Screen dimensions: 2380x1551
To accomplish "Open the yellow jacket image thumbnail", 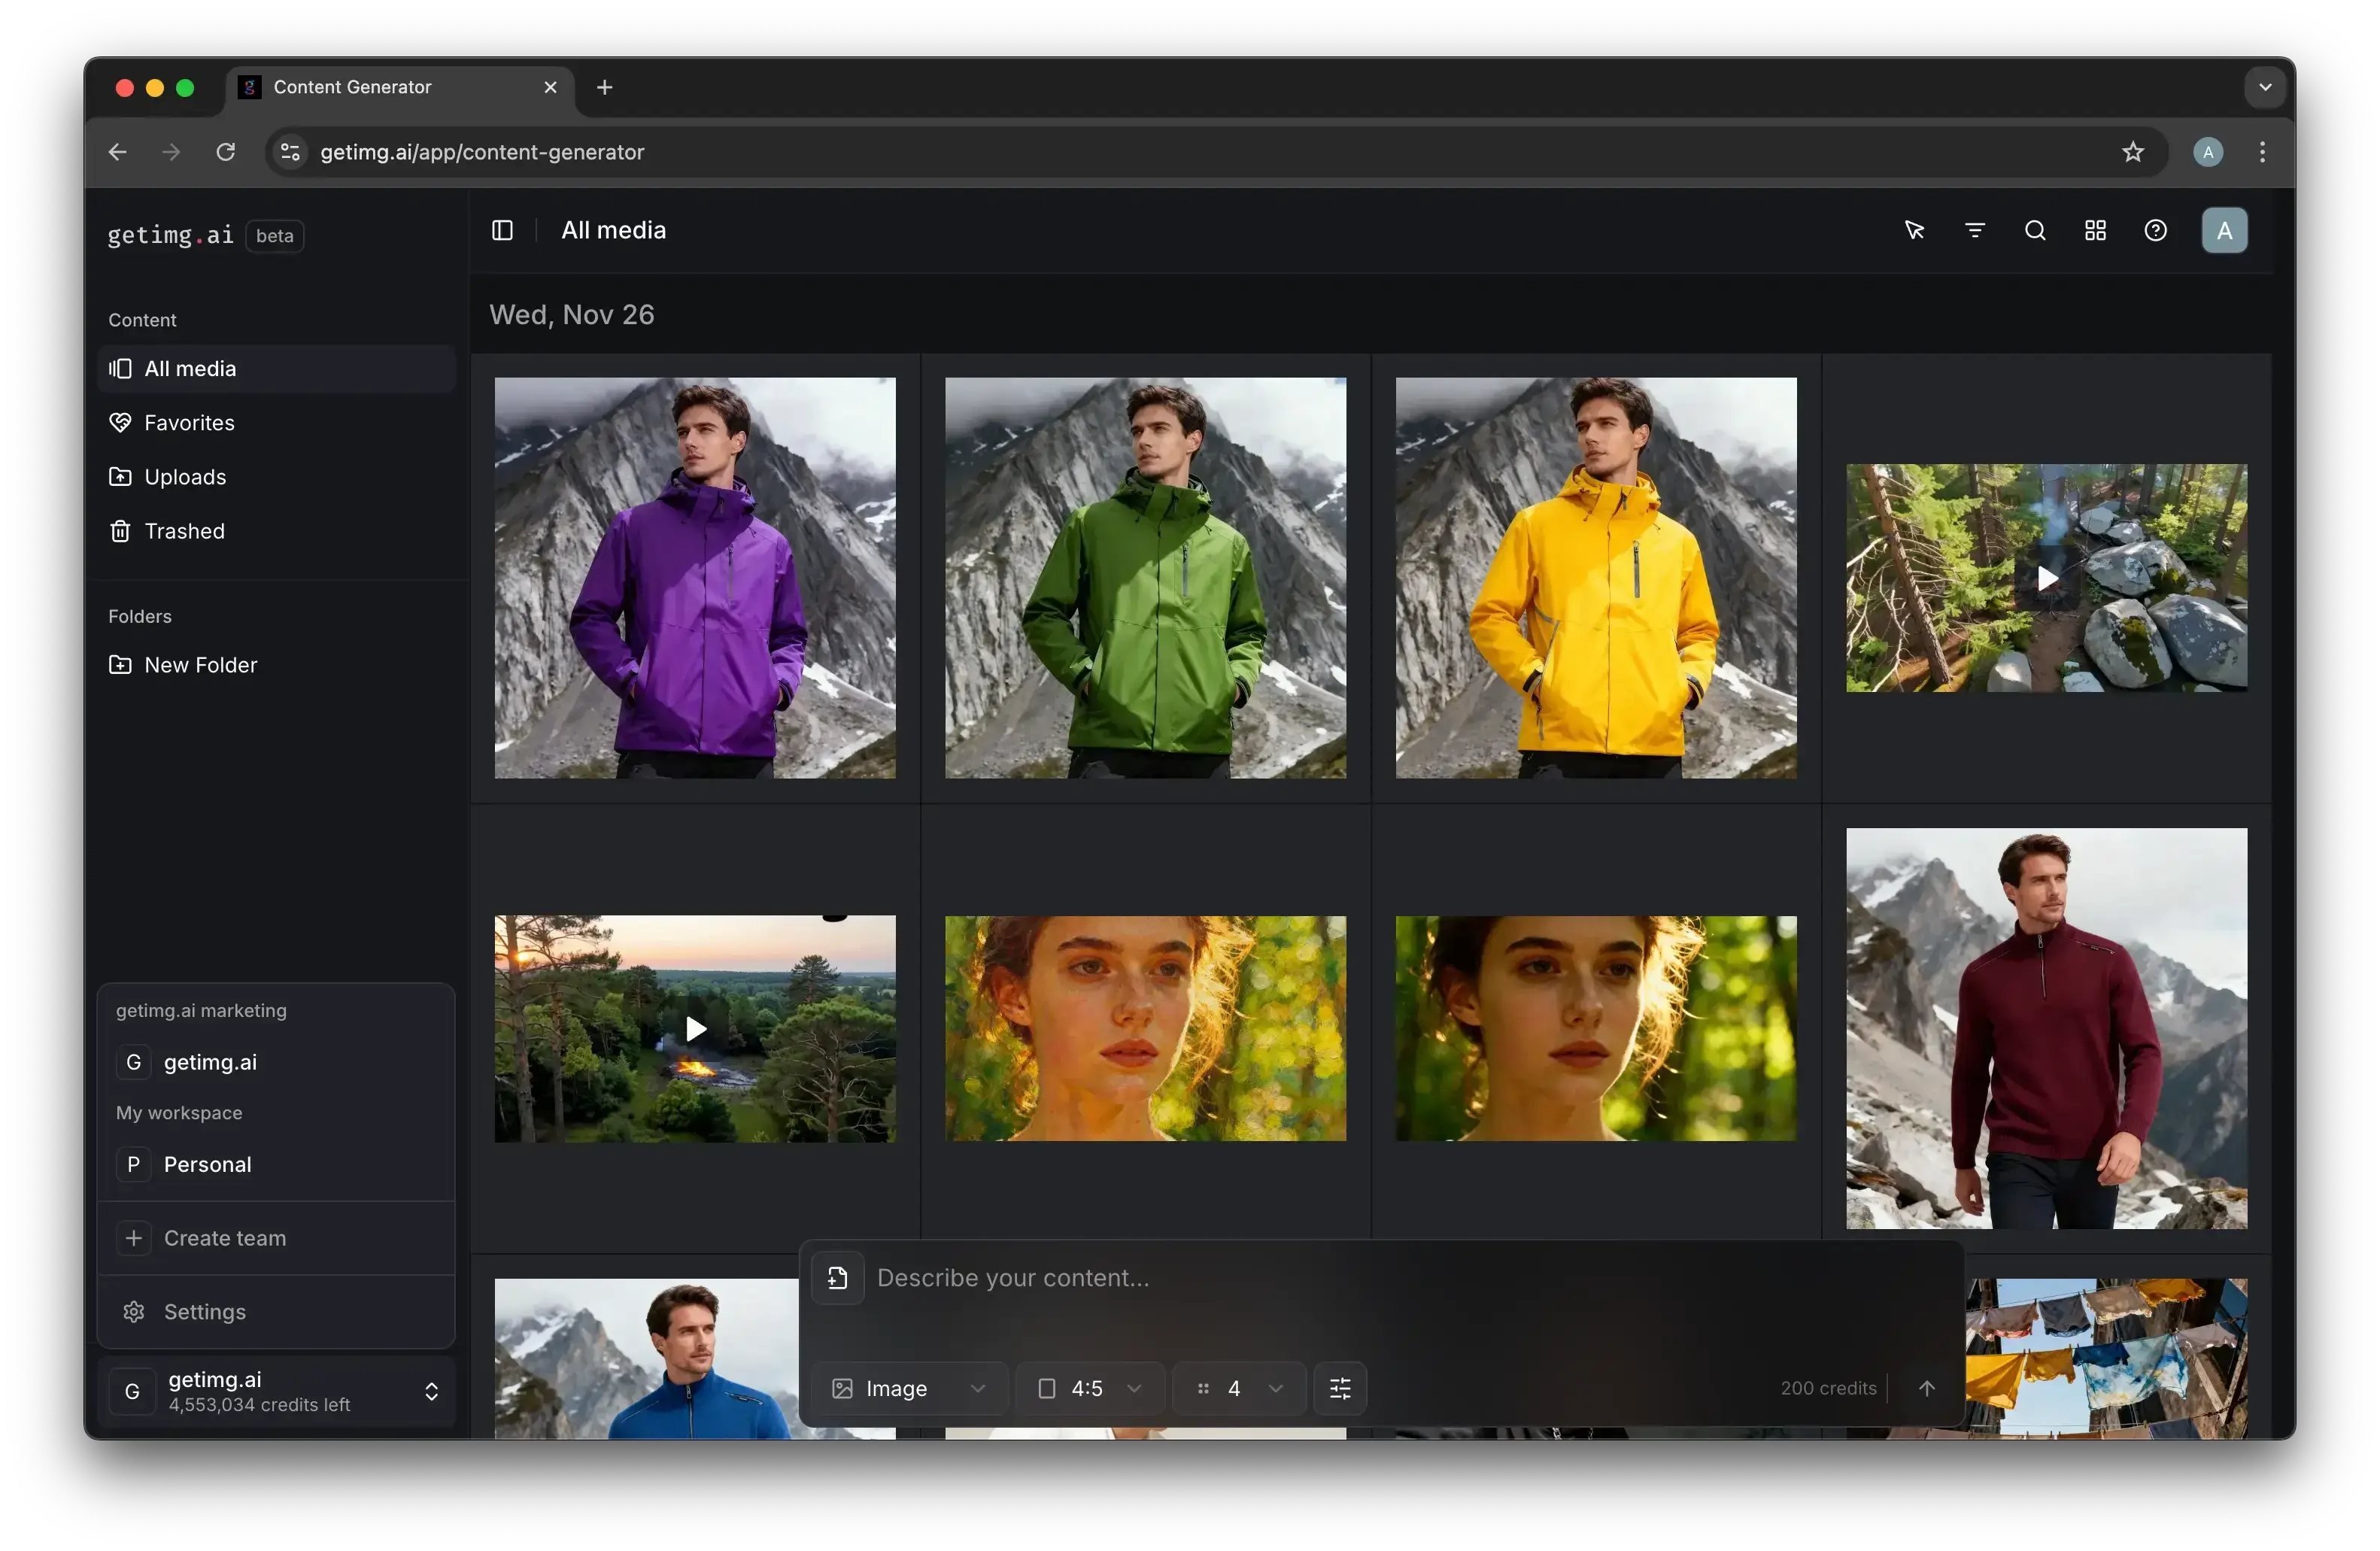I will [1595, 578].
